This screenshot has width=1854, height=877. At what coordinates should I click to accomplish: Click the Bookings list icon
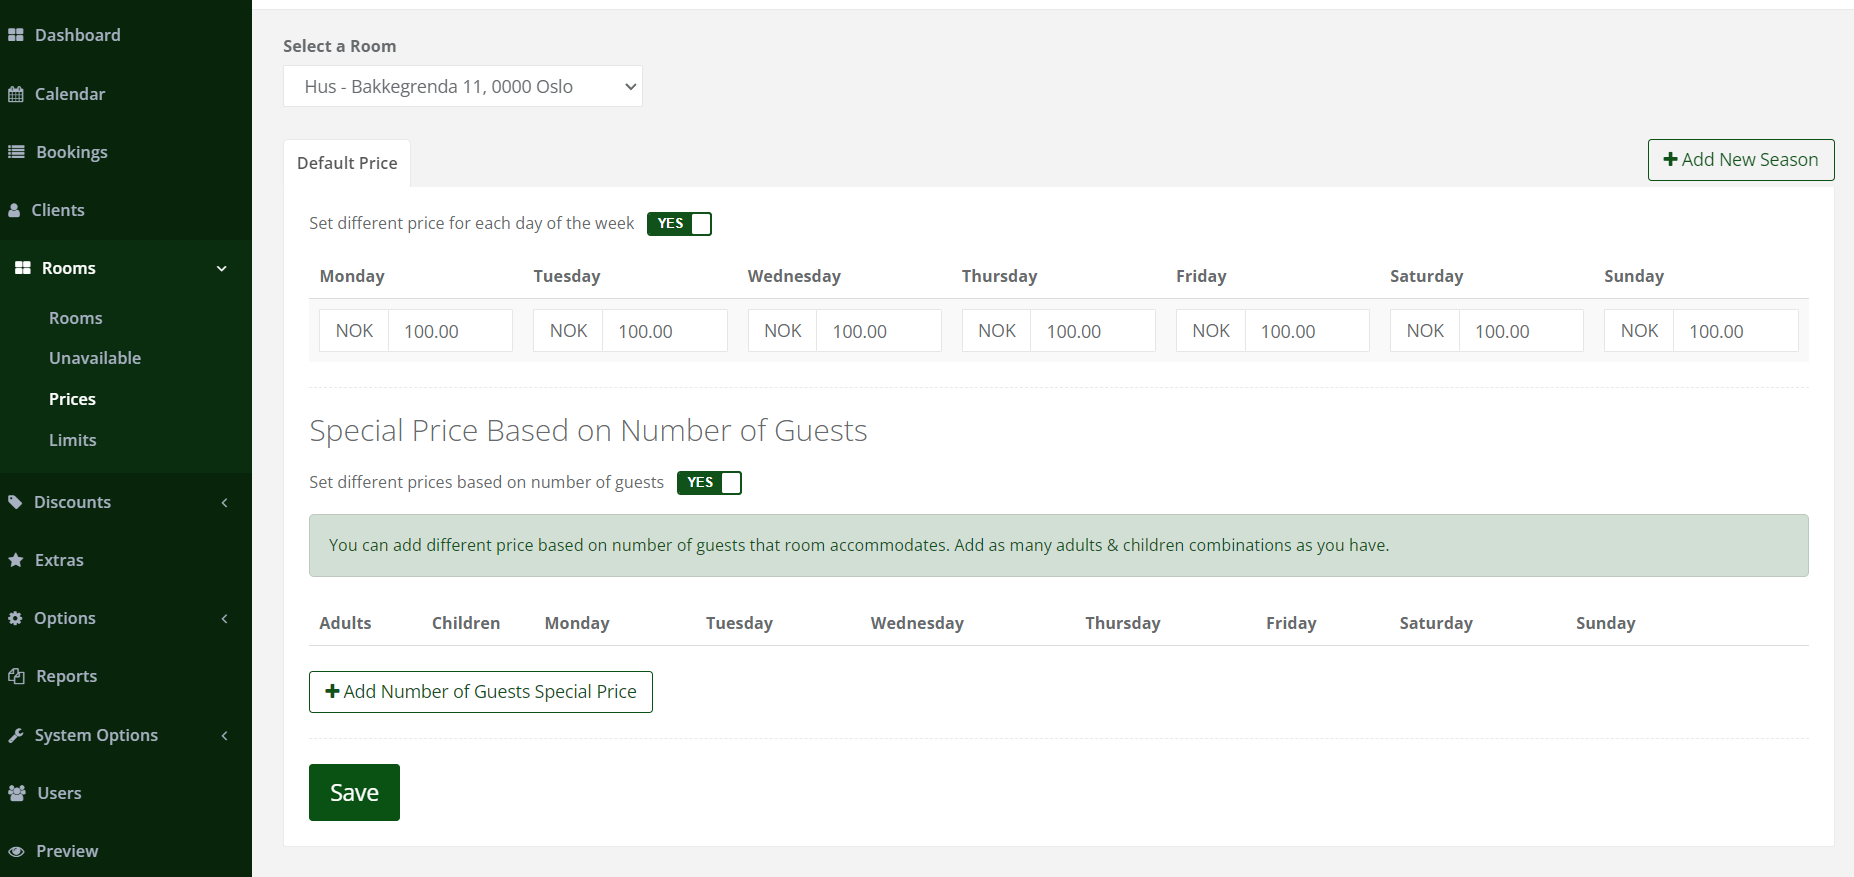click(x=16, y=152)
